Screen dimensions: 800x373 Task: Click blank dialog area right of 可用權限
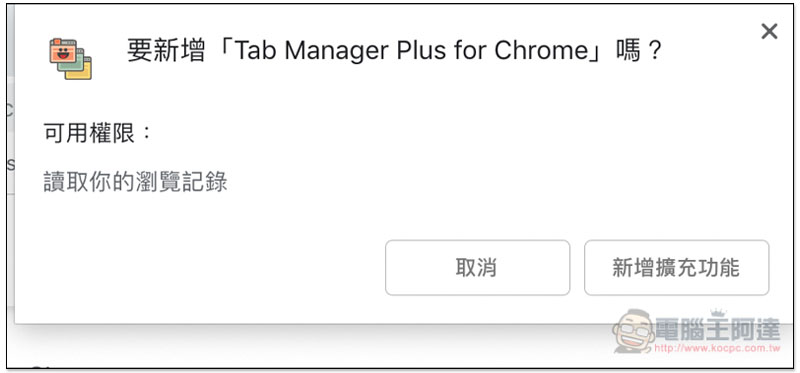tap(459, 134)
